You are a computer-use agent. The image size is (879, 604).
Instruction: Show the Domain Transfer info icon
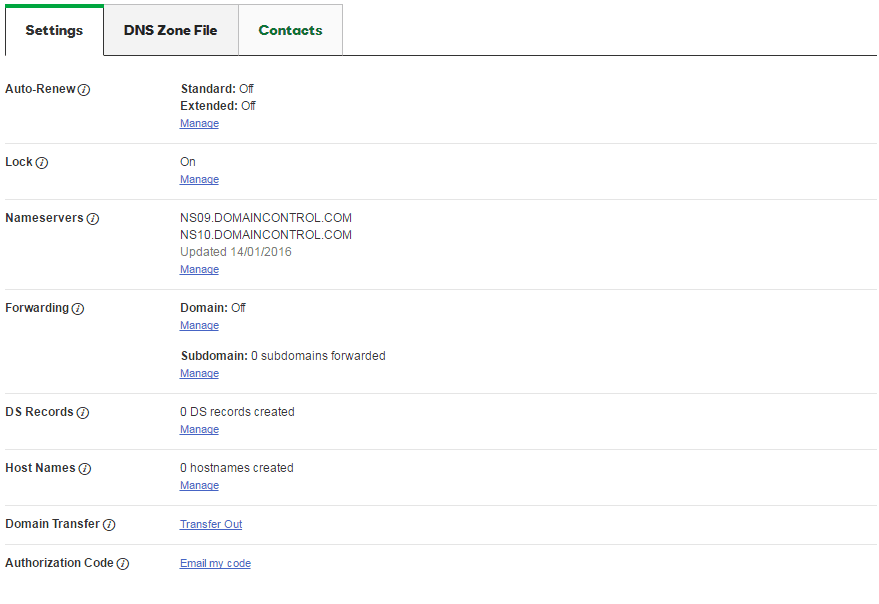click(x=109, y=524)
